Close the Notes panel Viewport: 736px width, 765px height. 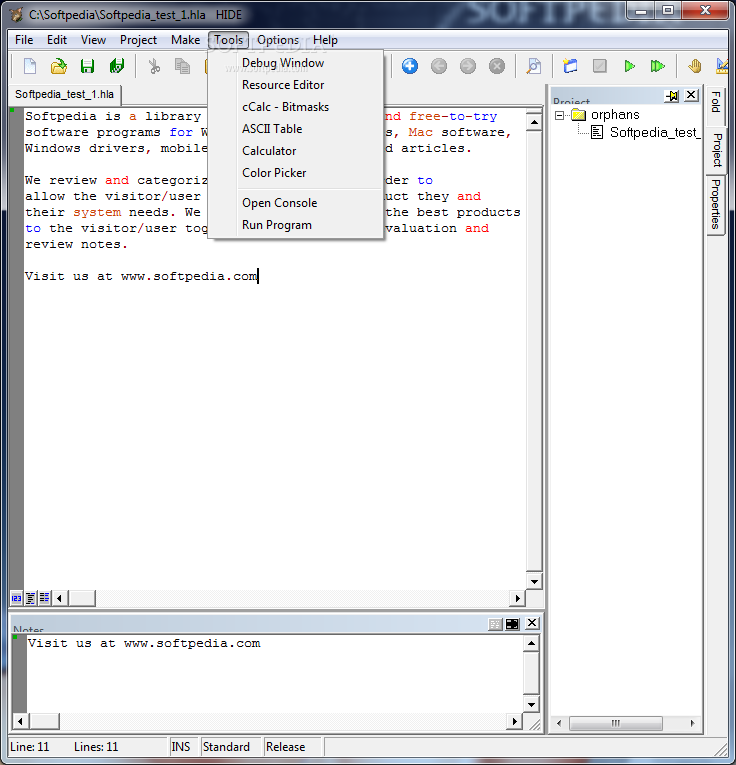532,623
